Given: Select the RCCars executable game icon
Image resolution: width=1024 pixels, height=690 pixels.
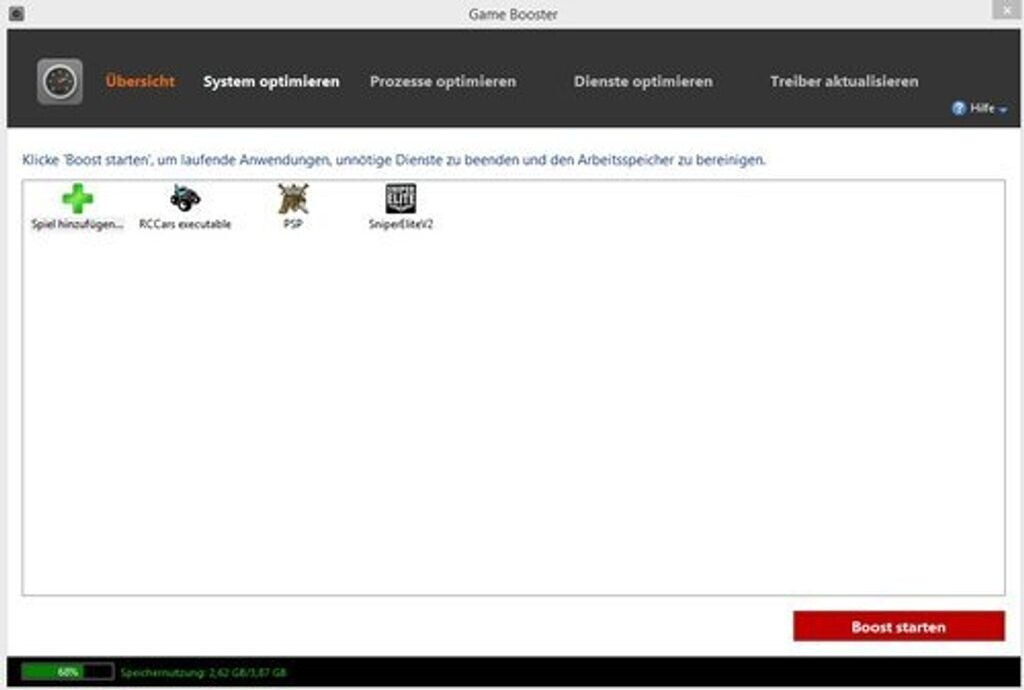Looking at the screenshot, I should point(185,198).
